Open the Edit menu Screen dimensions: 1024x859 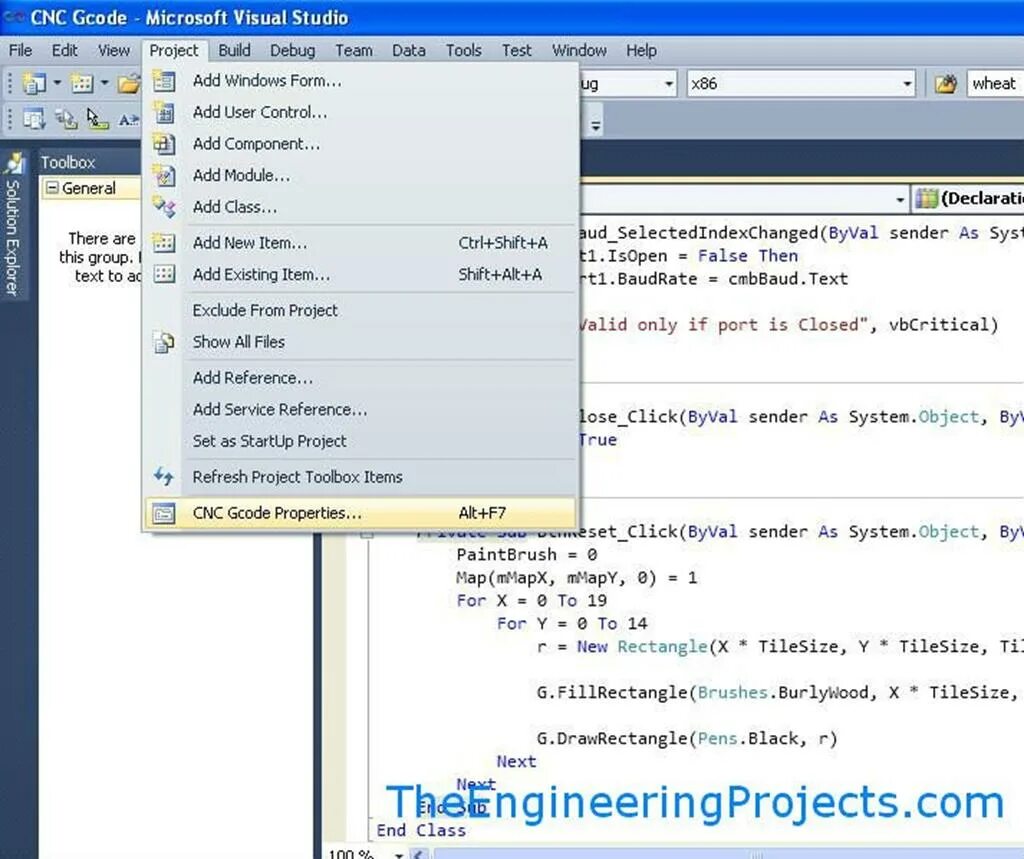pos(65,50)
